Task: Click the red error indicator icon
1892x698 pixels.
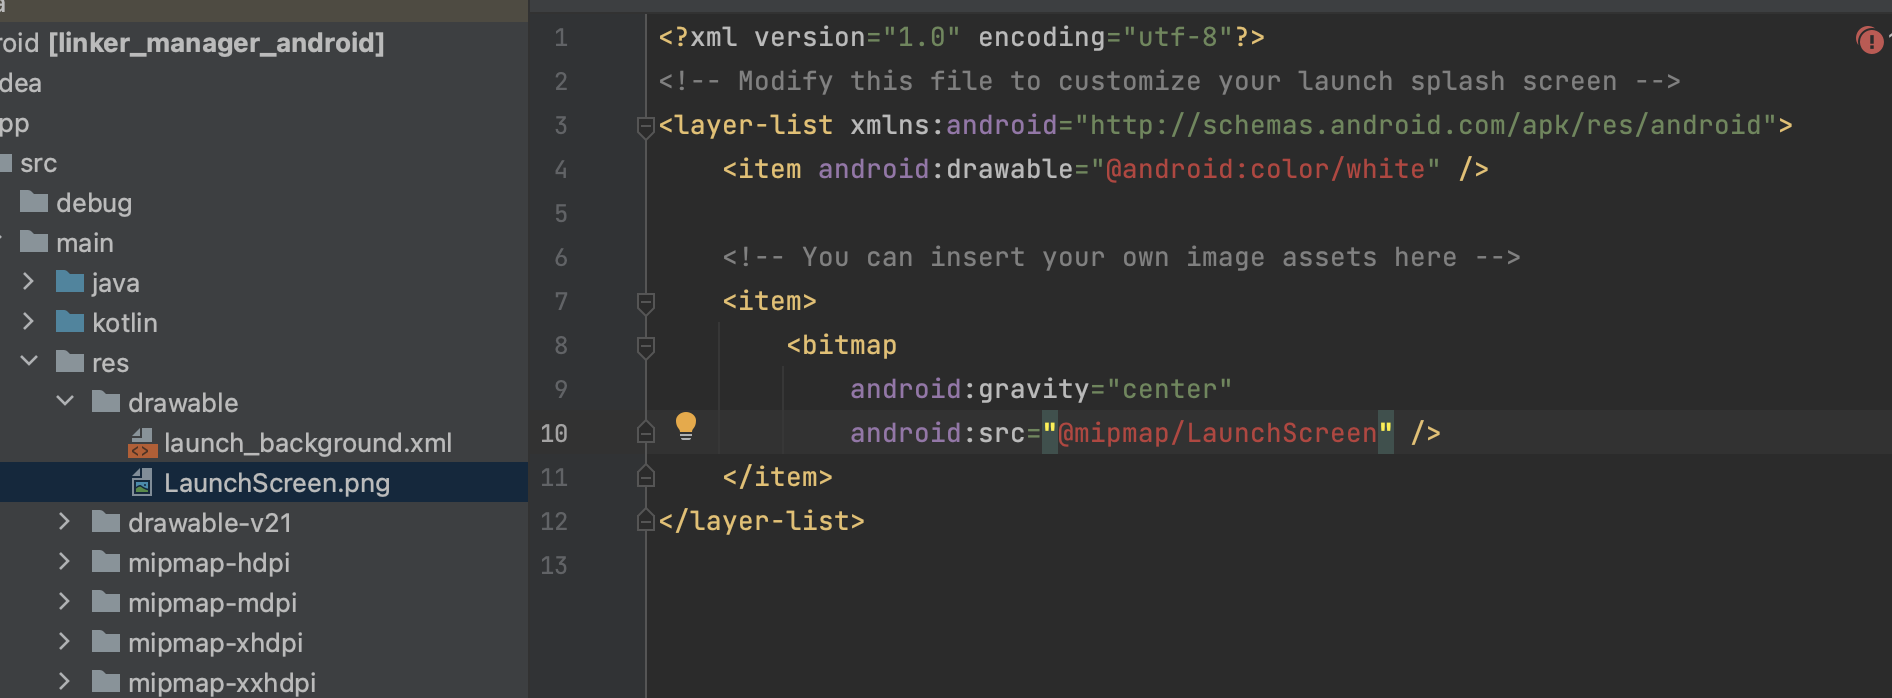Action: pyautogui.click(x=1869, y=40)
